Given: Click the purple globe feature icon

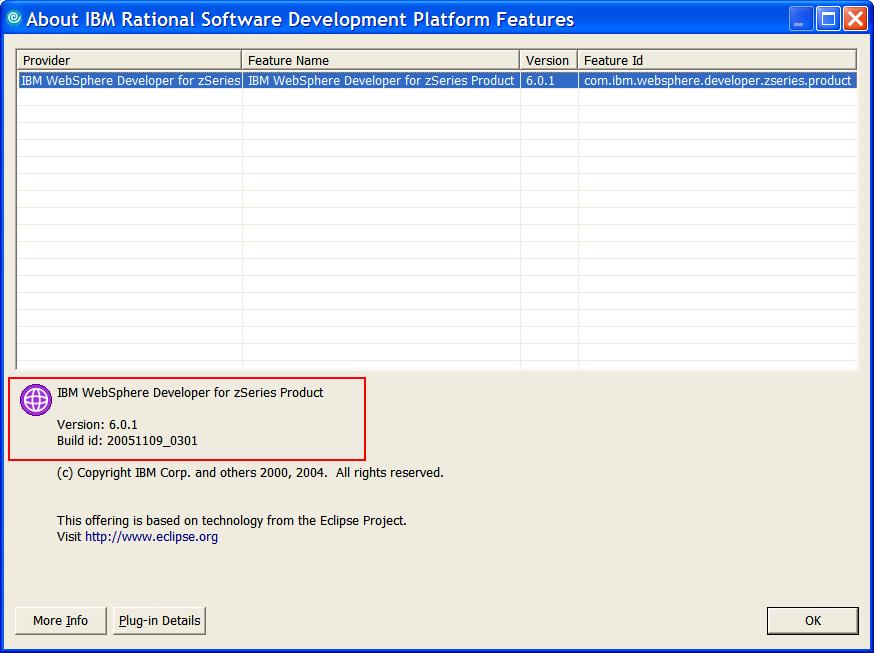Looking at the screenshot, I should click(x=36, y=400).
